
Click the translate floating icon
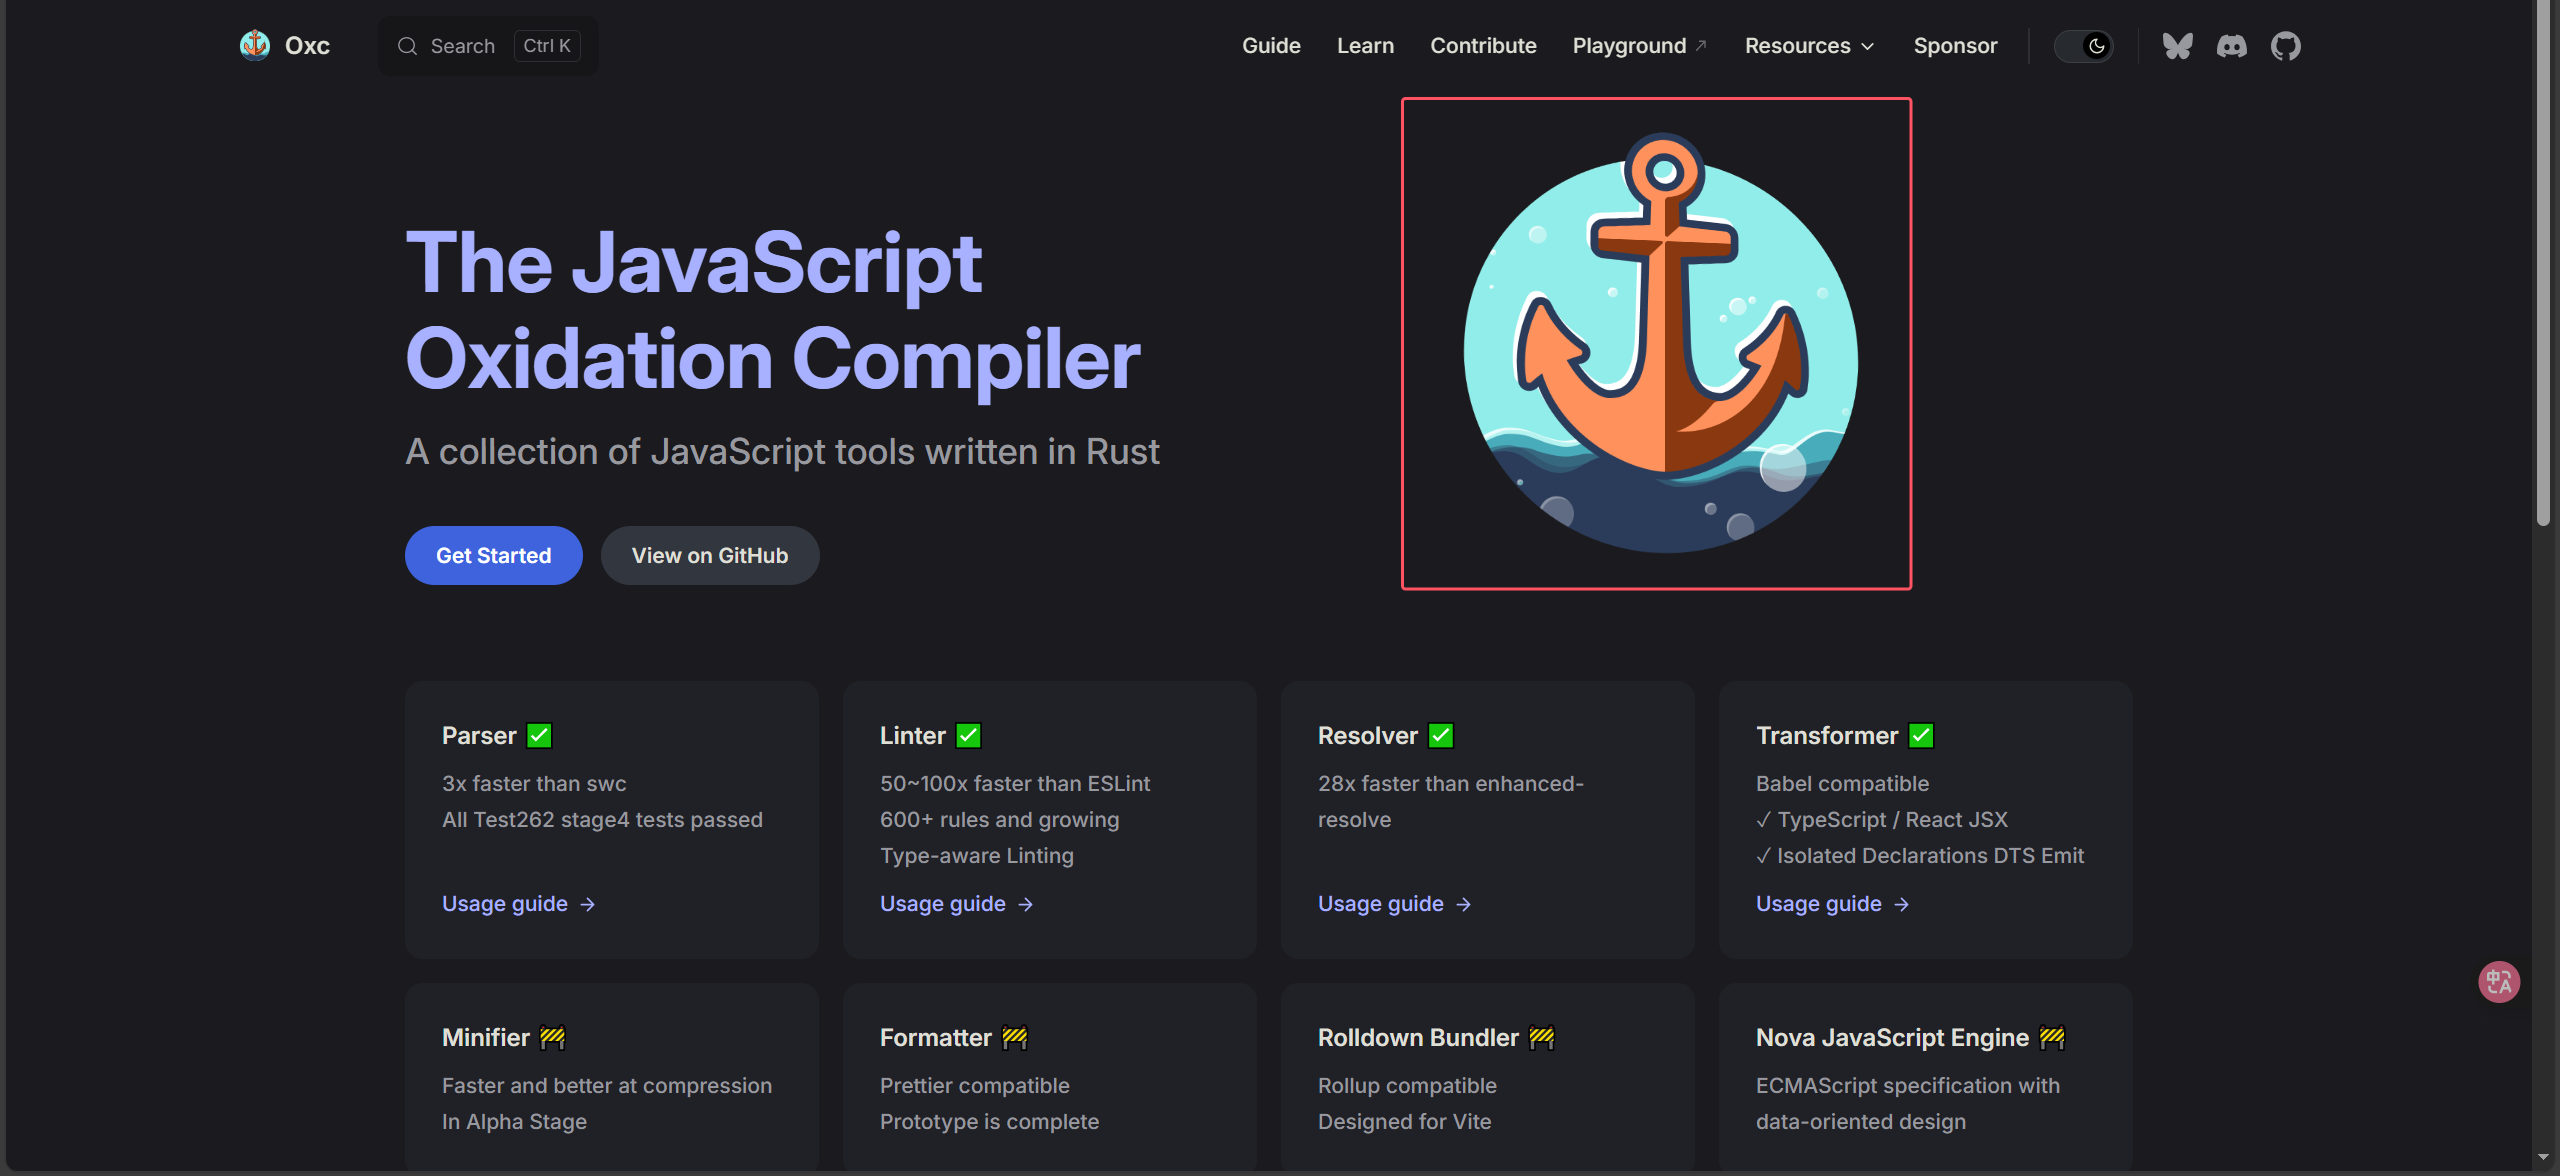pos(2498,981)
